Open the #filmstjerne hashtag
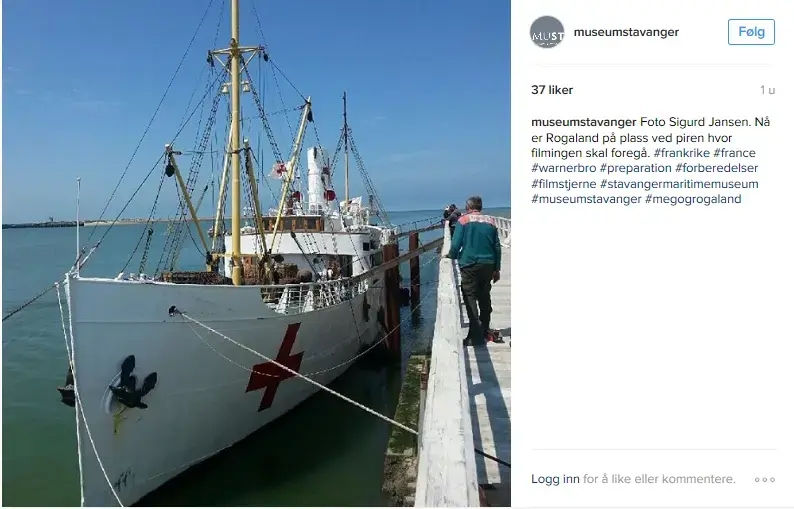 click(564, 184)
